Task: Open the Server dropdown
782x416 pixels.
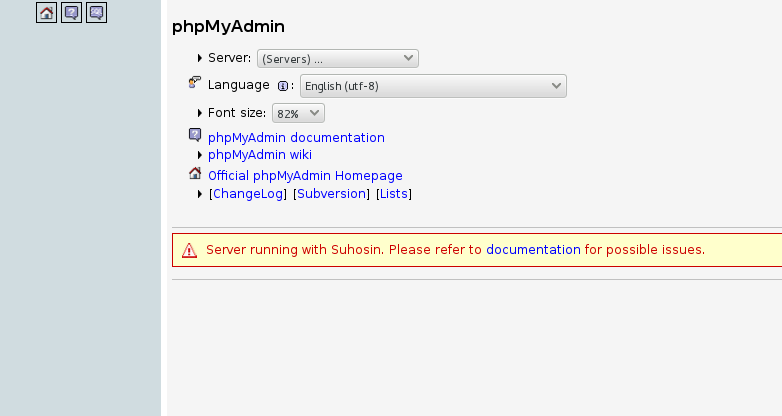Action: (338, 59)
